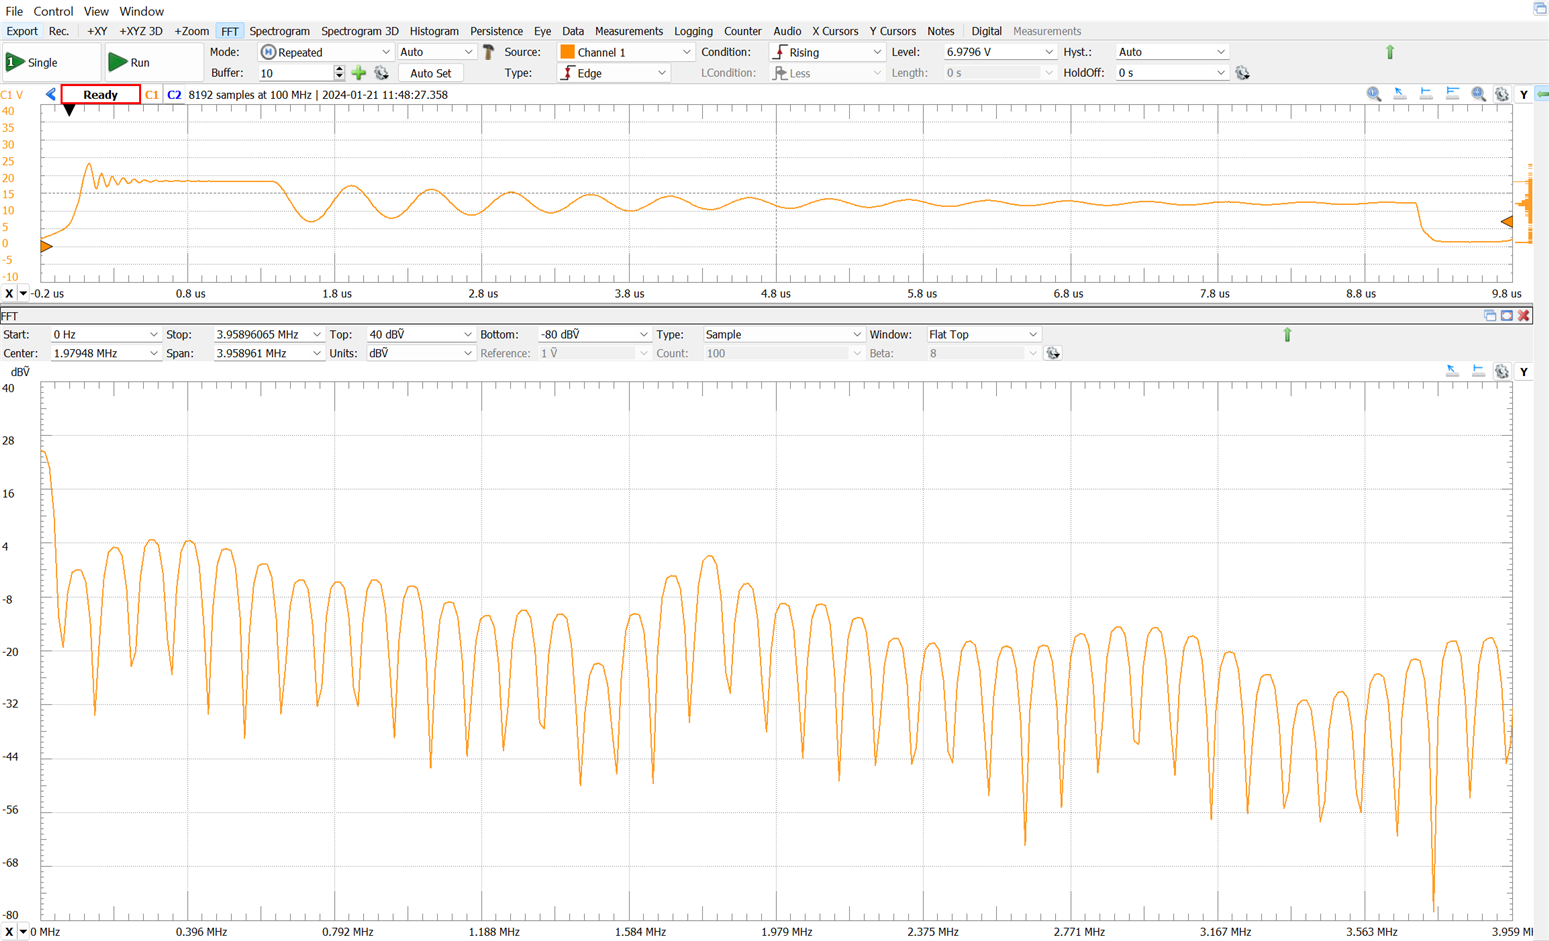Click scope plot X cursor button
The image size is (1549, 941).
tap(9, 294)
